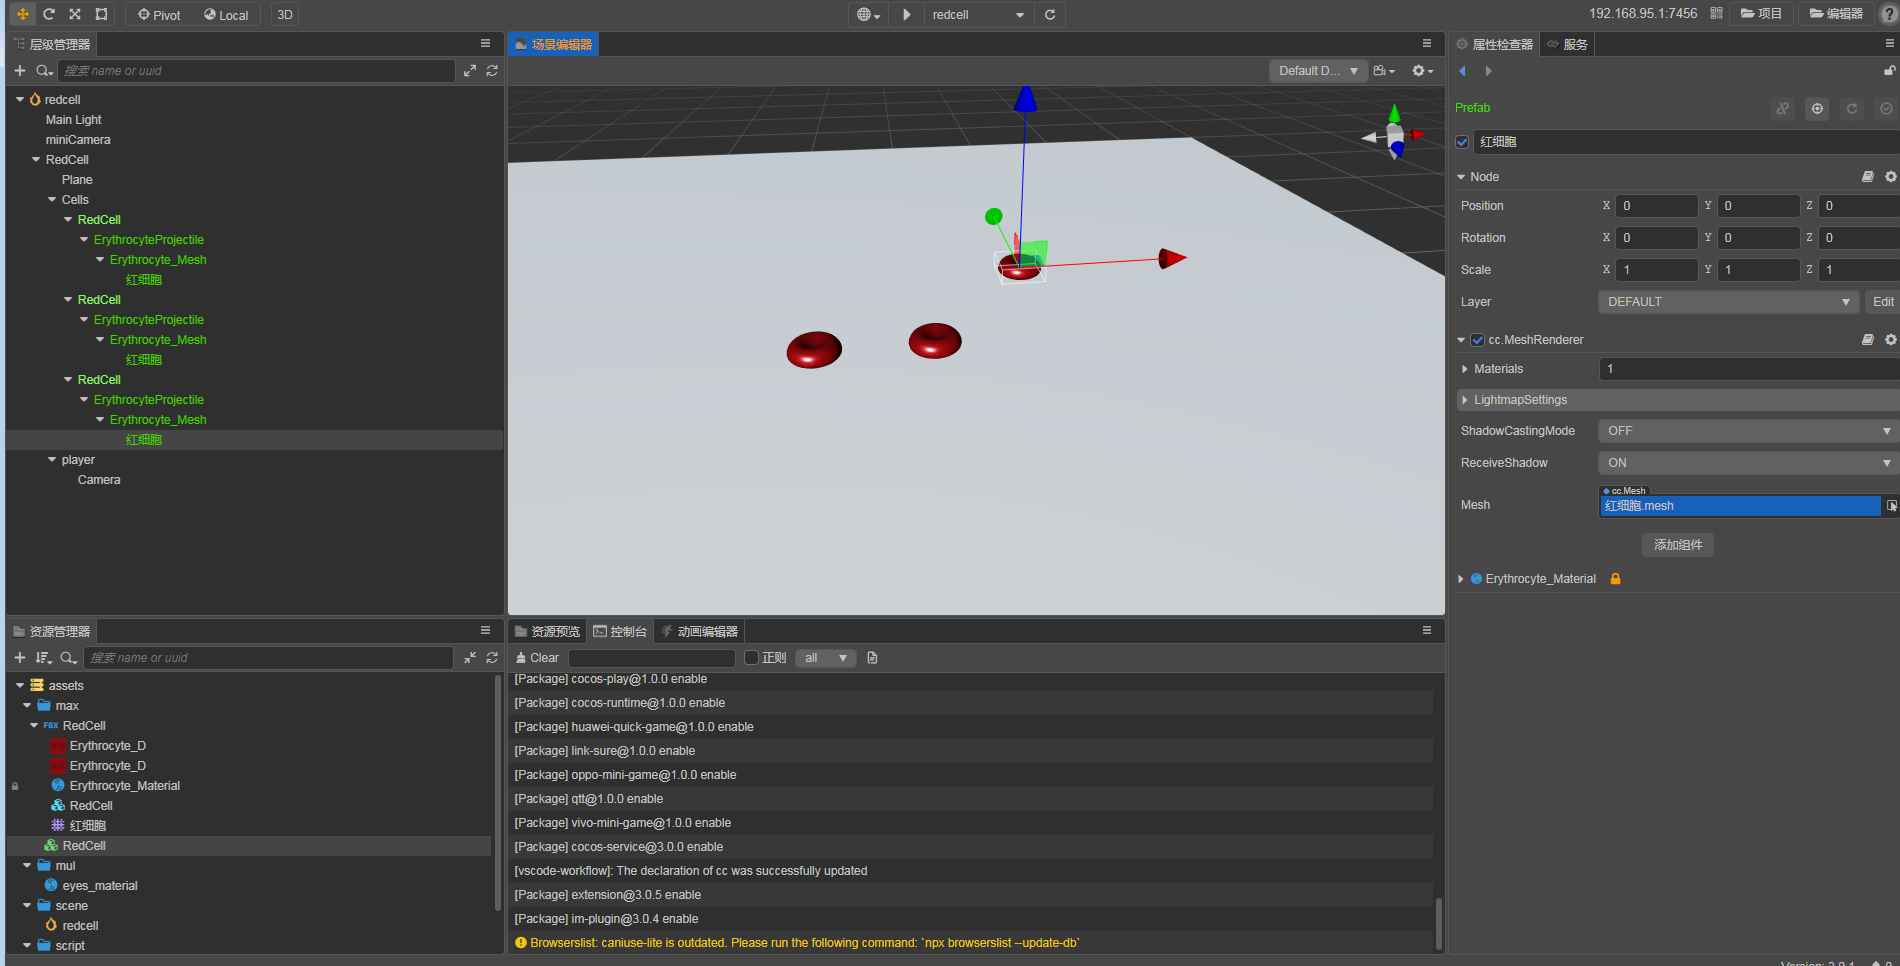
Task: Select the 场景编辑器 scene tab
Action: pyautogui.click(x=553, y=44)
